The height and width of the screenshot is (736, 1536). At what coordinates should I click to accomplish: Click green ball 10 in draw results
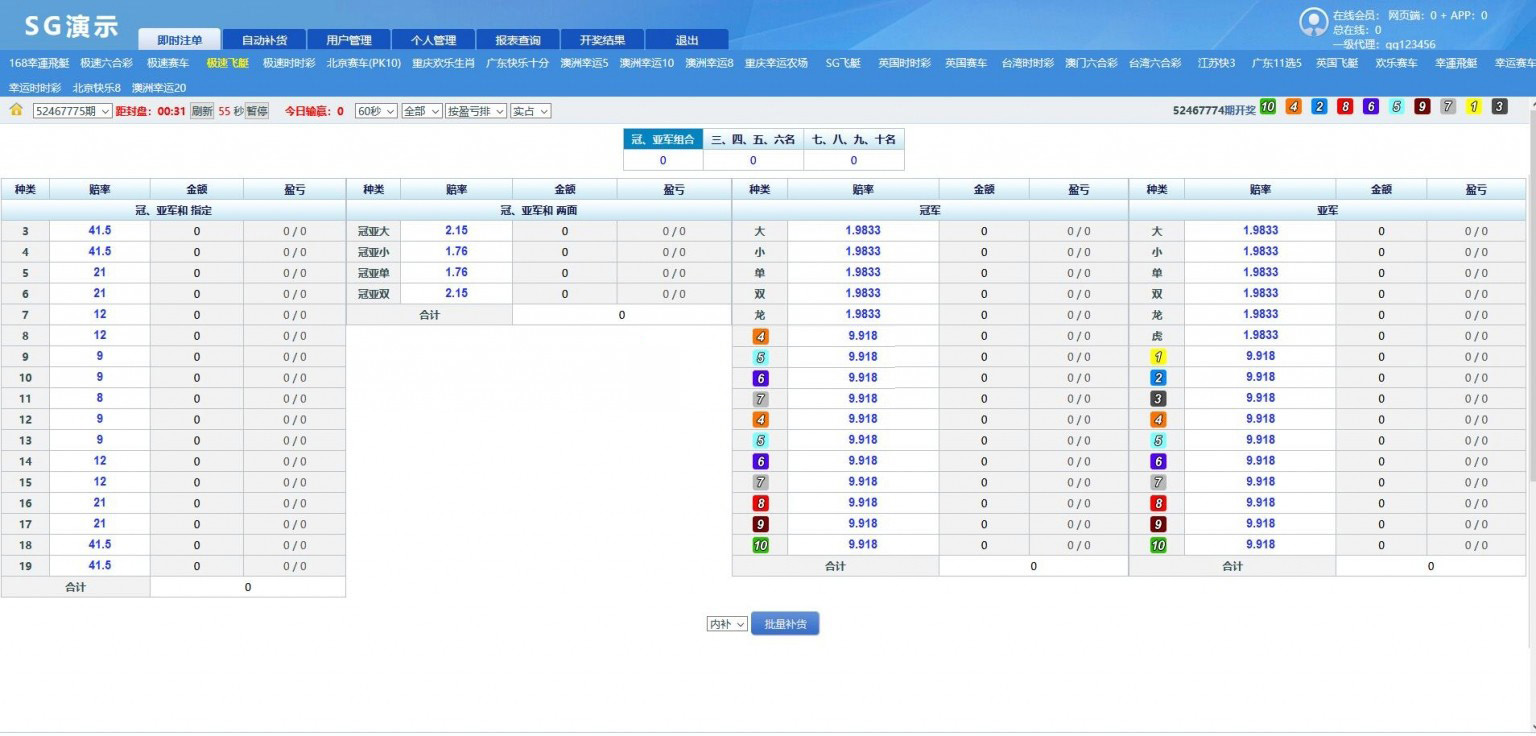click(x=1267, y=107)
